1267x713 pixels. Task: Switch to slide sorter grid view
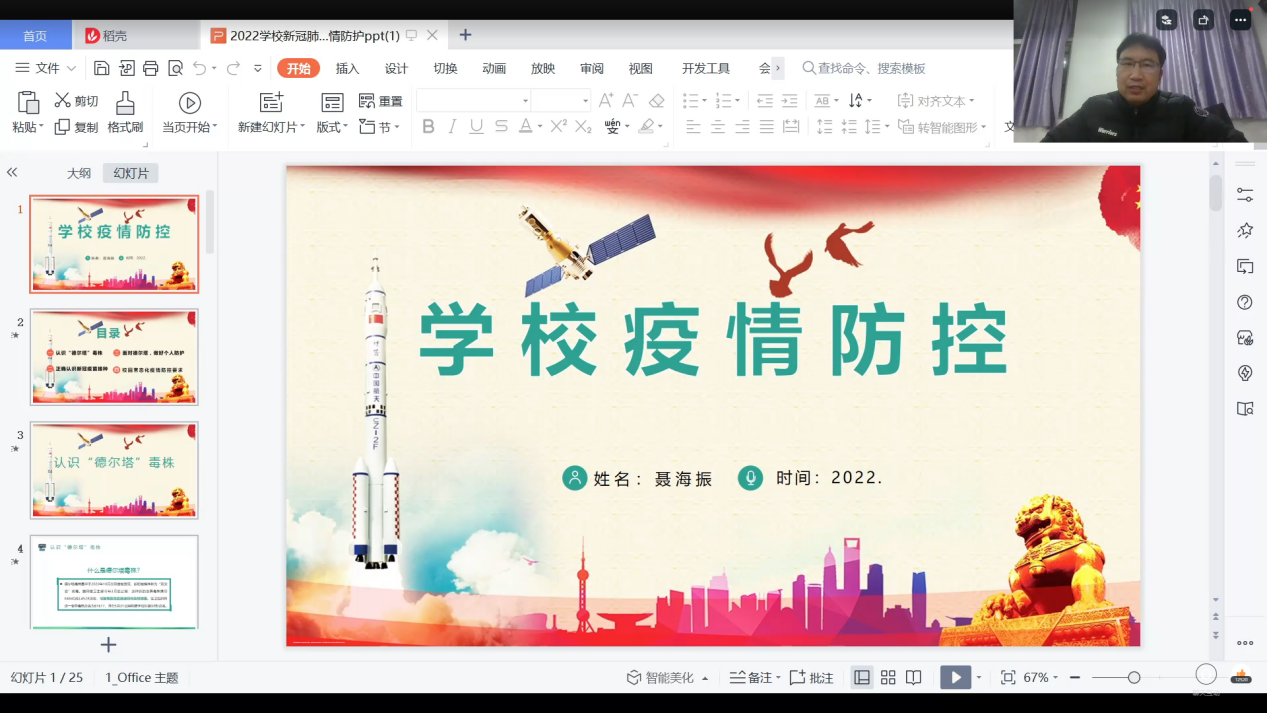(888, 677)
